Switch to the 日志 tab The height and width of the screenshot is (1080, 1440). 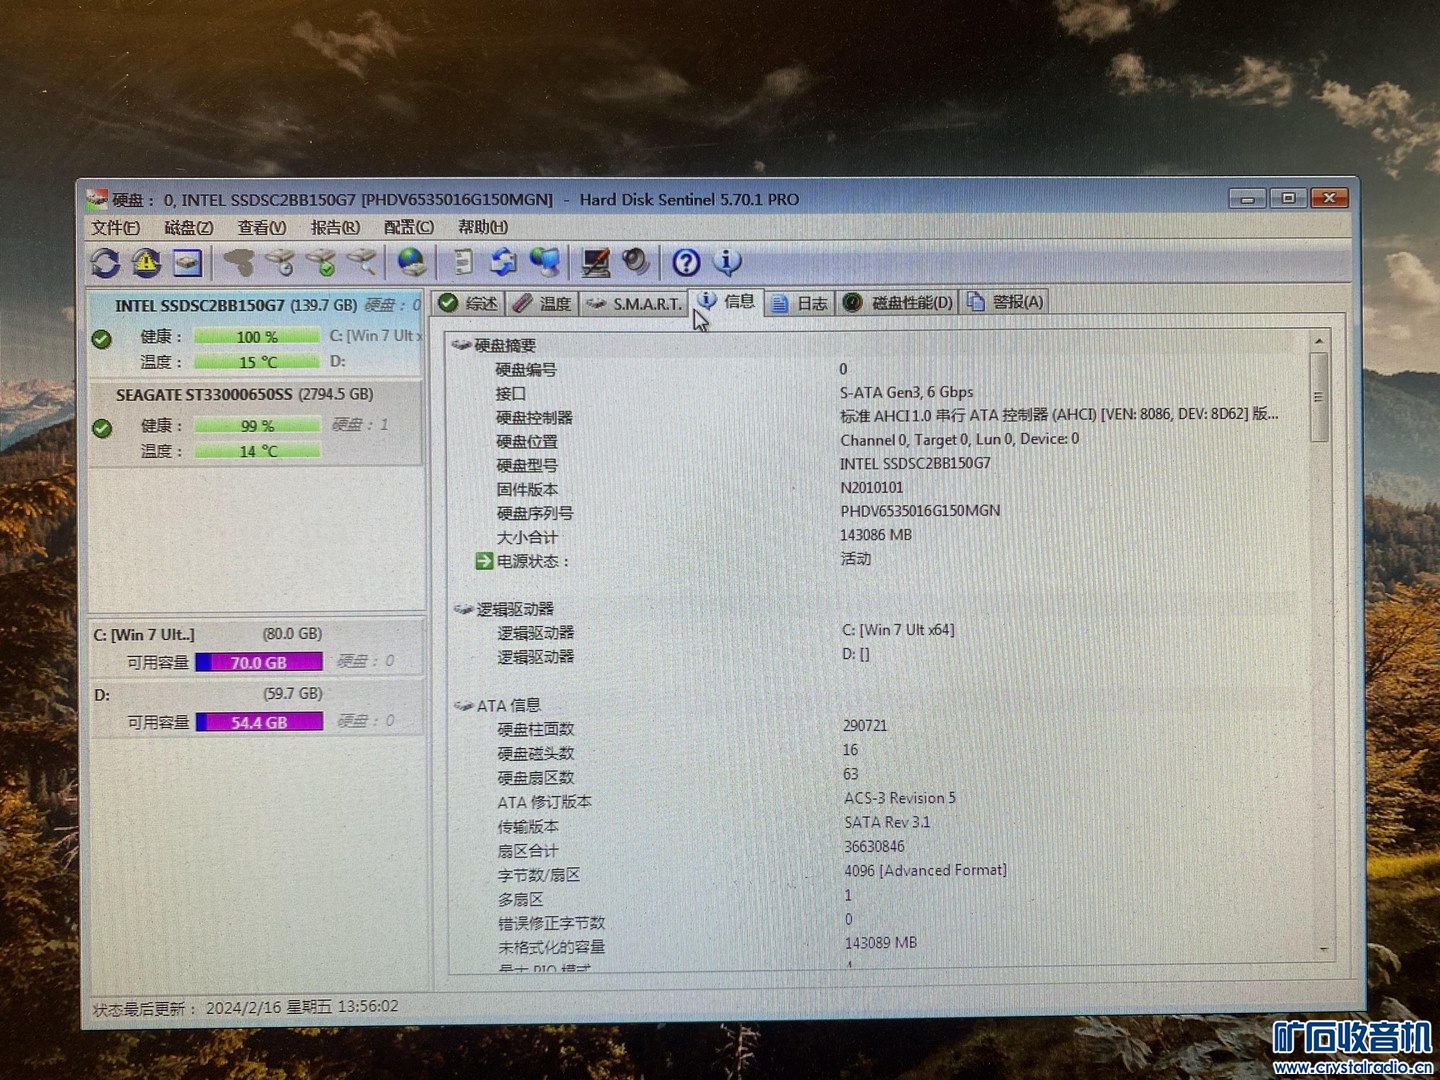tap(800, 303)
